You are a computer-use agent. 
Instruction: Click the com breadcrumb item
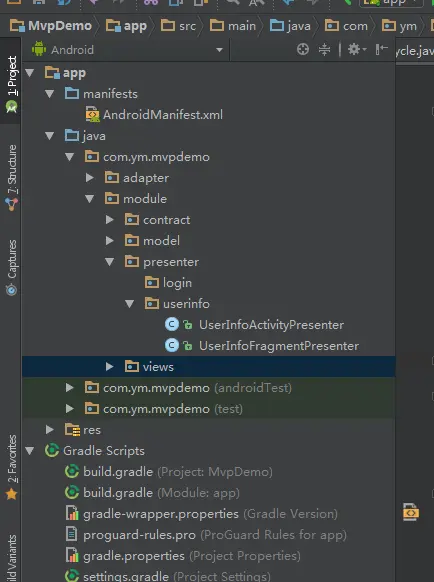(x=346, y=26)
